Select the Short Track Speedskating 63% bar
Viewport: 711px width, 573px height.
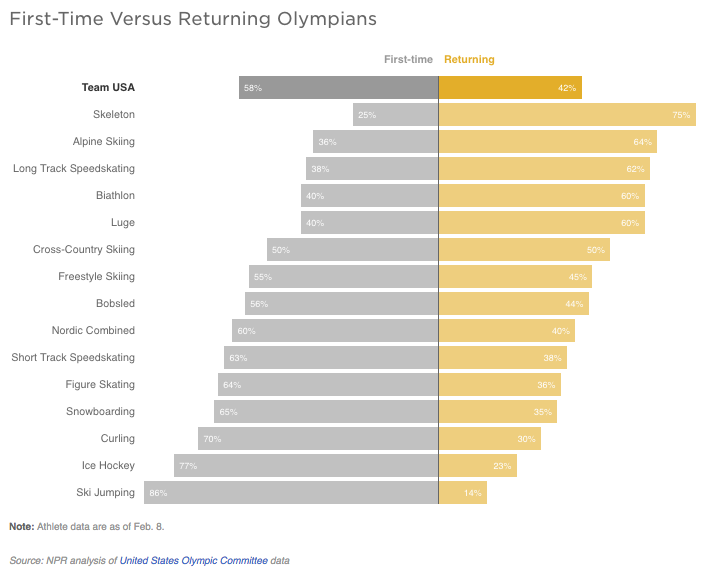point(331,357)
